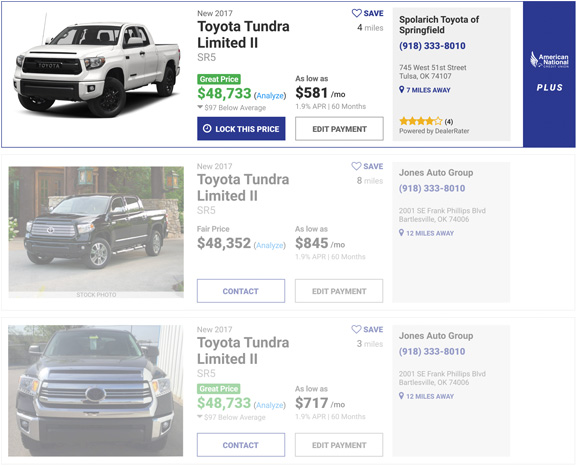Click Edit Payment on the first listing
Viewport: 577px width, 466px height.
(x=339, y=129)
